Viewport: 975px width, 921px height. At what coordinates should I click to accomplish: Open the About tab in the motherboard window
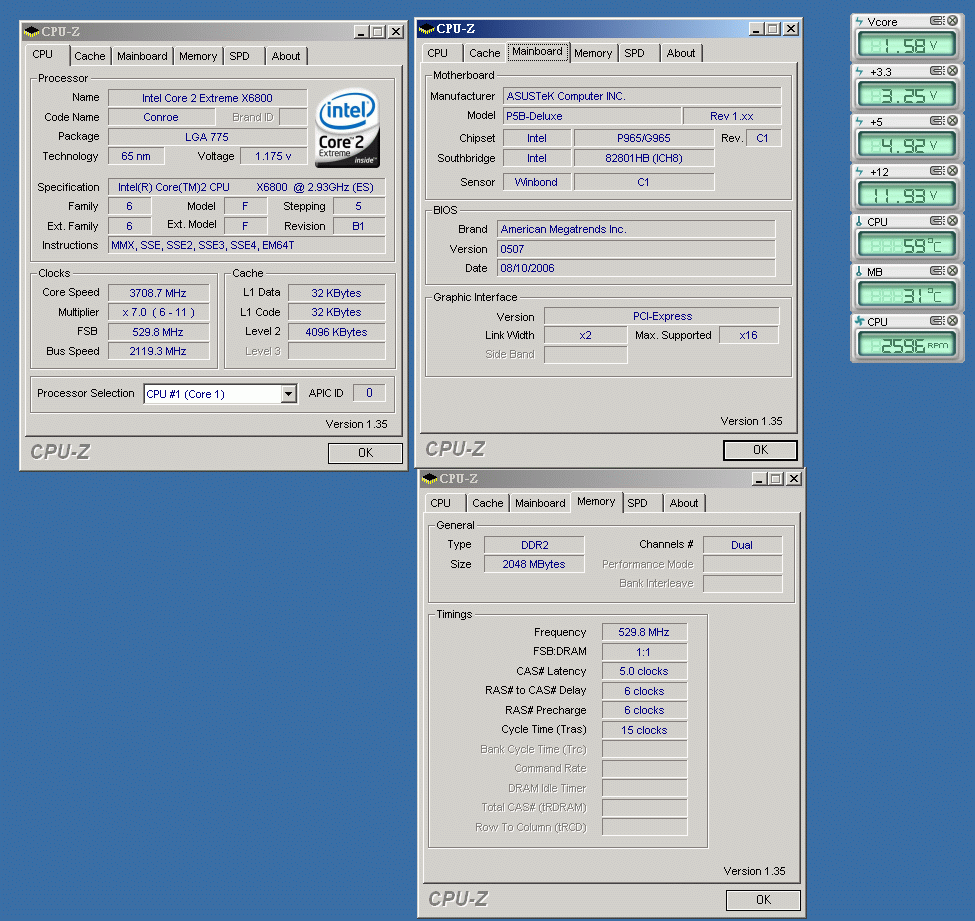click(681, 53)
